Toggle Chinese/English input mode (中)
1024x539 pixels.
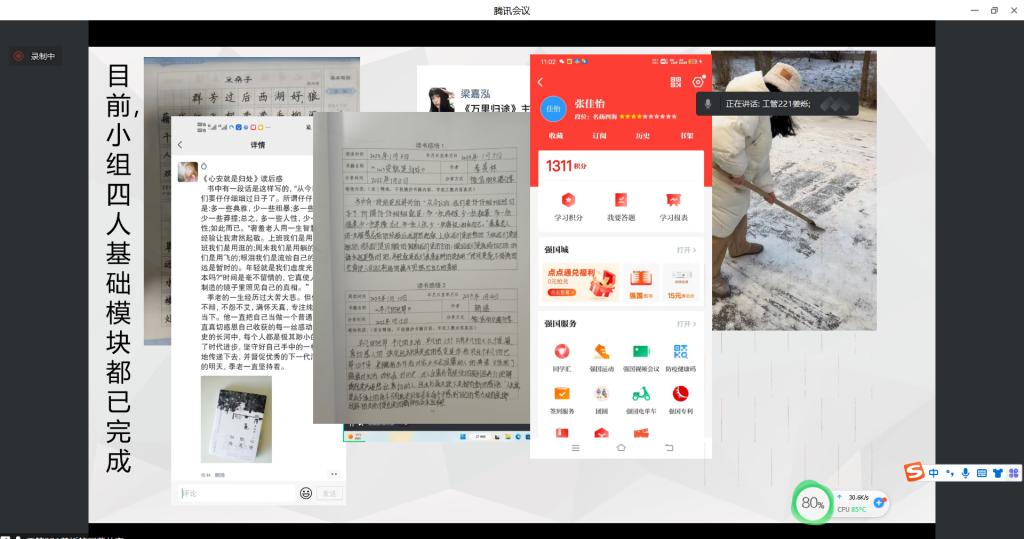(x=934, y=473)
